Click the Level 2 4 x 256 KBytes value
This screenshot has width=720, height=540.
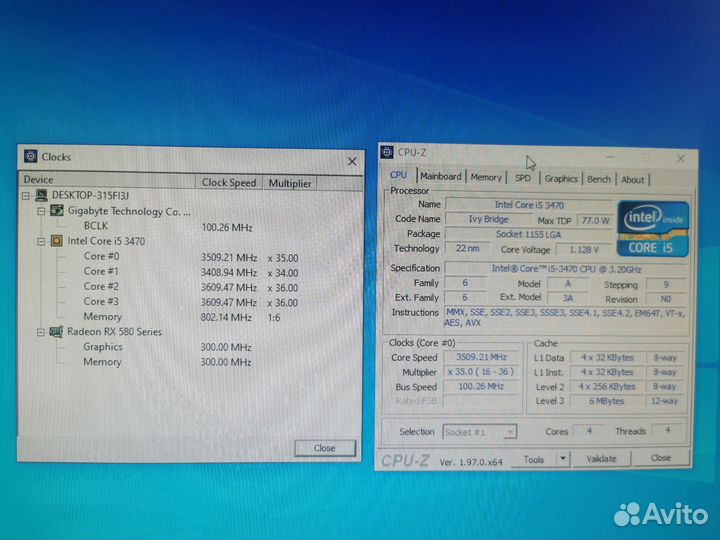point(607,387)
